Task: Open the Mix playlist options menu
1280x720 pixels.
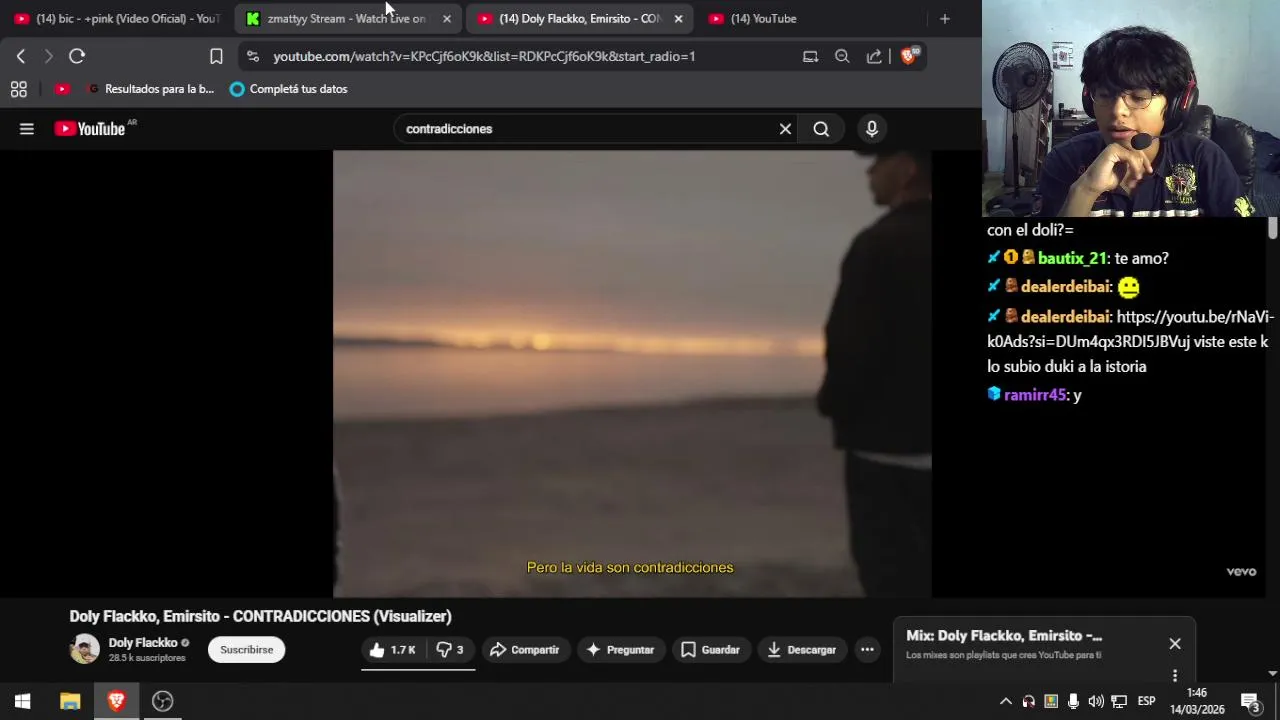Action: [1175, 675]
